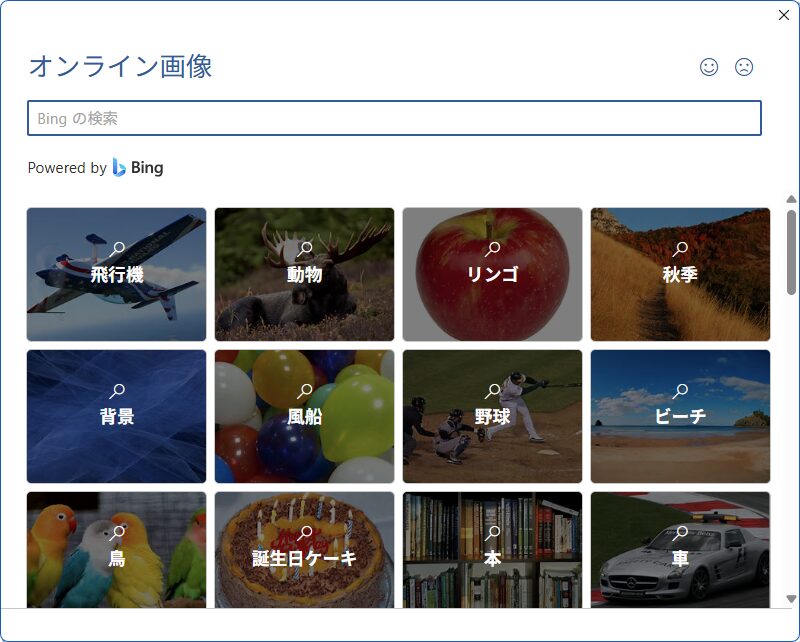Open the ビーチ beach category tile
Screen dimensions: 800x642
(x=680, y=416)
